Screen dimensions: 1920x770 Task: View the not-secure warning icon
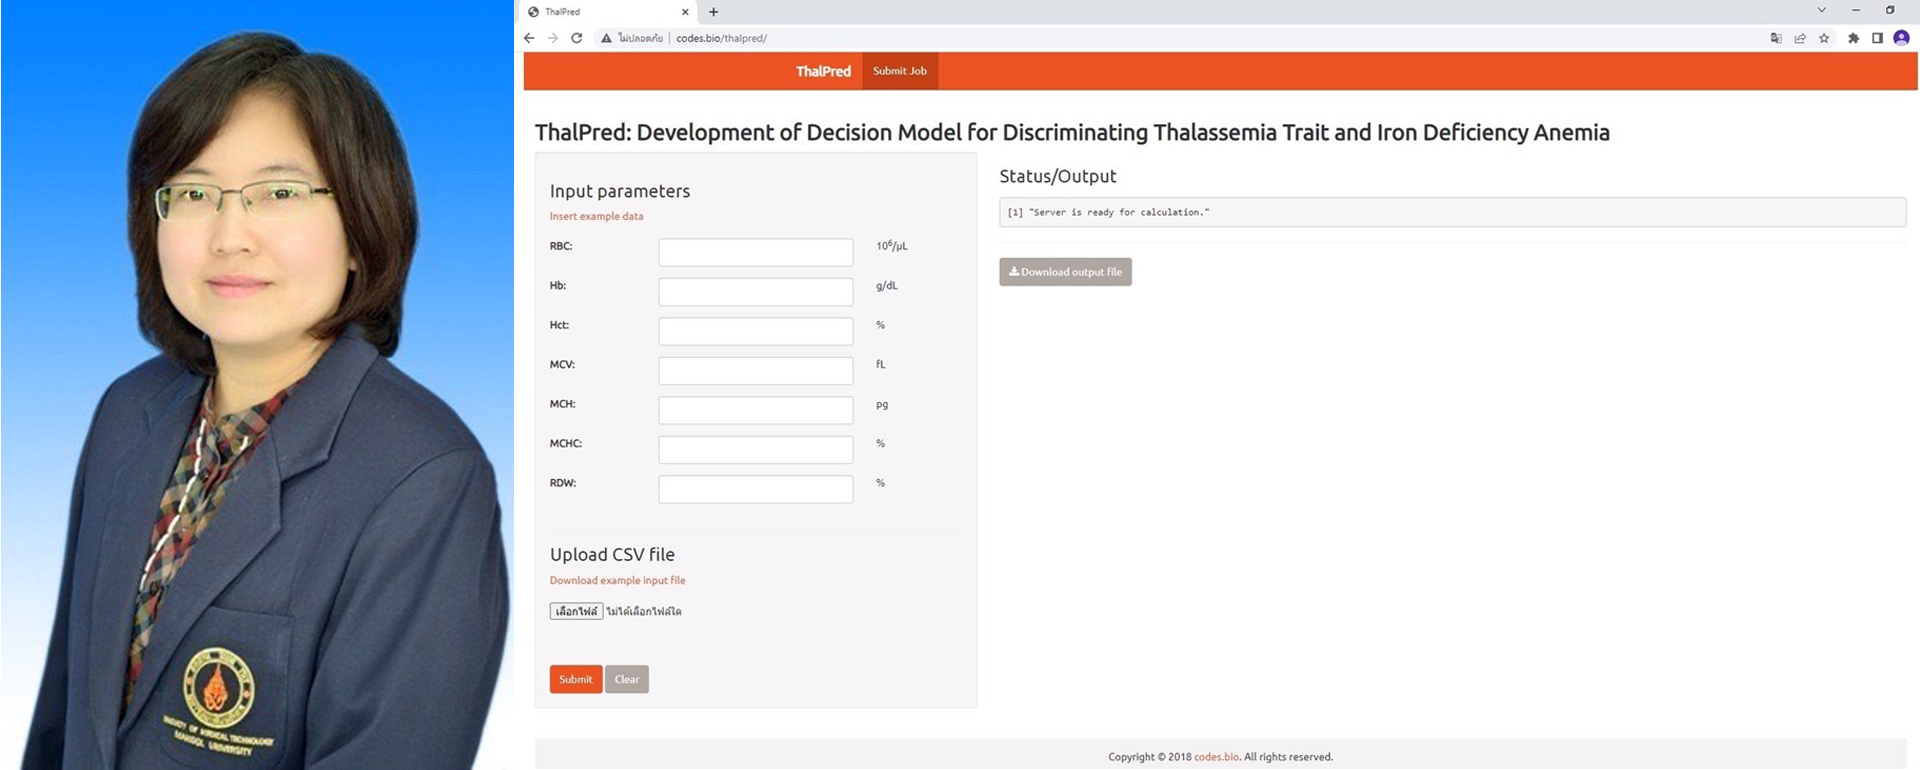coord(605,38)
